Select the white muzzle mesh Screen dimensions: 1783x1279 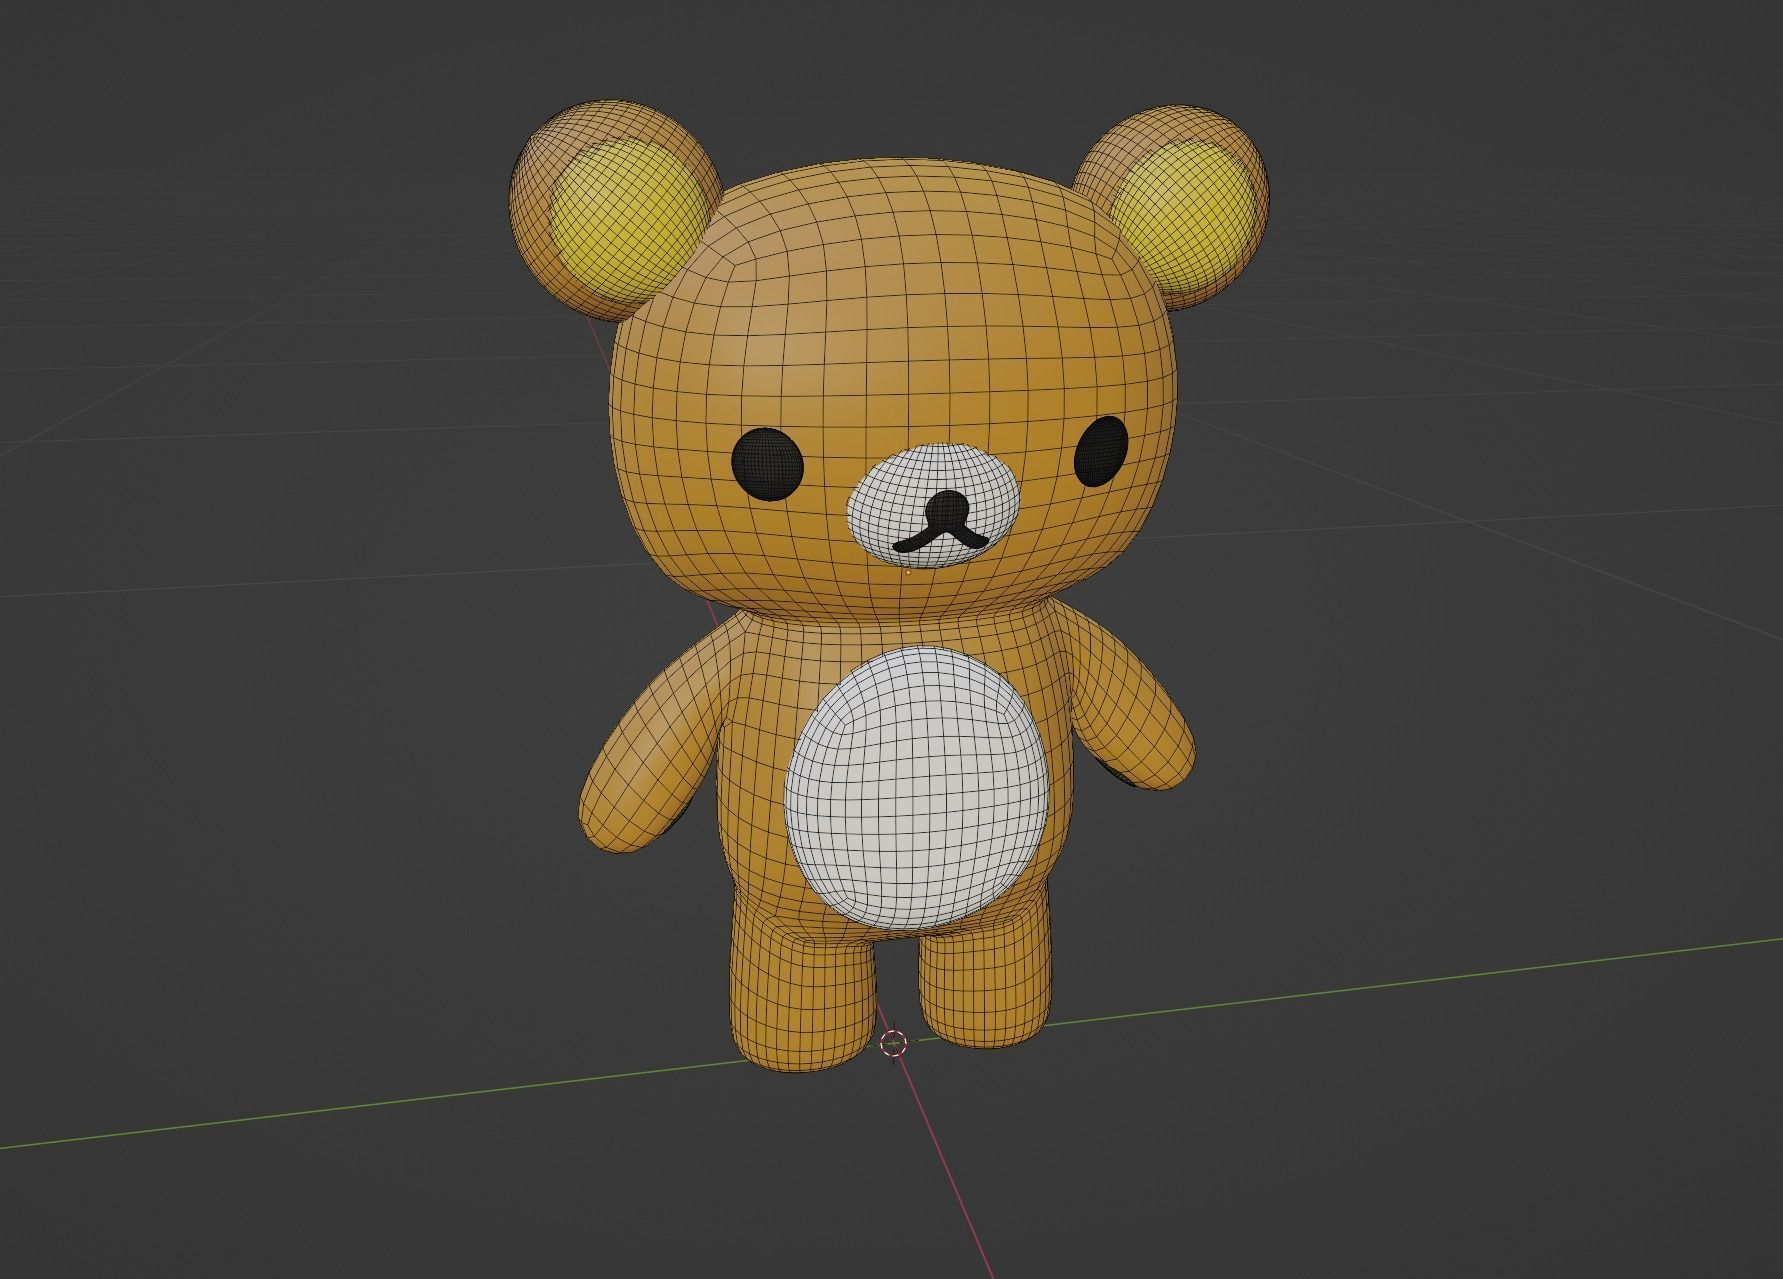[x=934, y=505]
